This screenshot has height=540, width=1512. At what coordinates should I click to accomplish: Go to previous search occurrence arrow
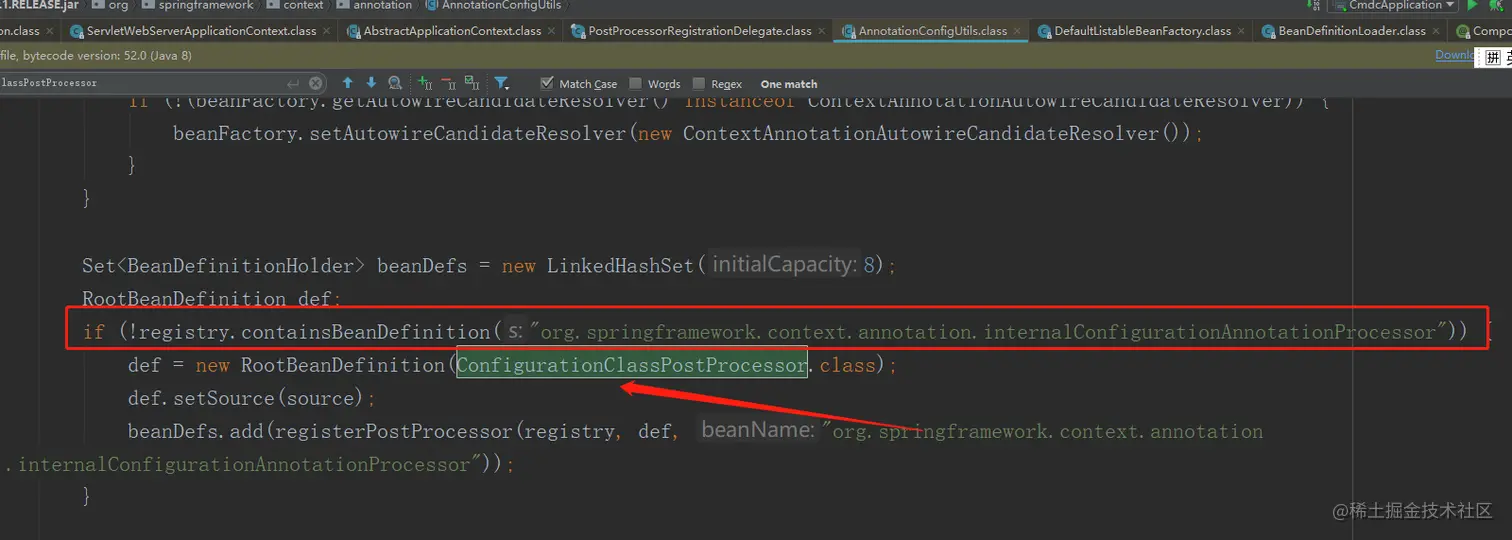348,84
